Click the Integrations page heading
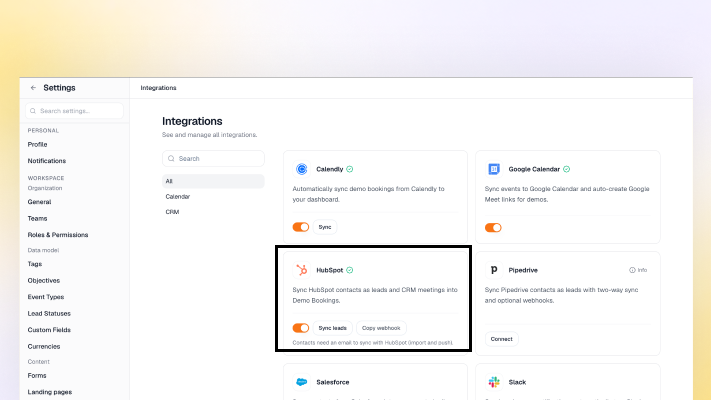The width and height of the screenshot is (711, 400). (192, 122)
